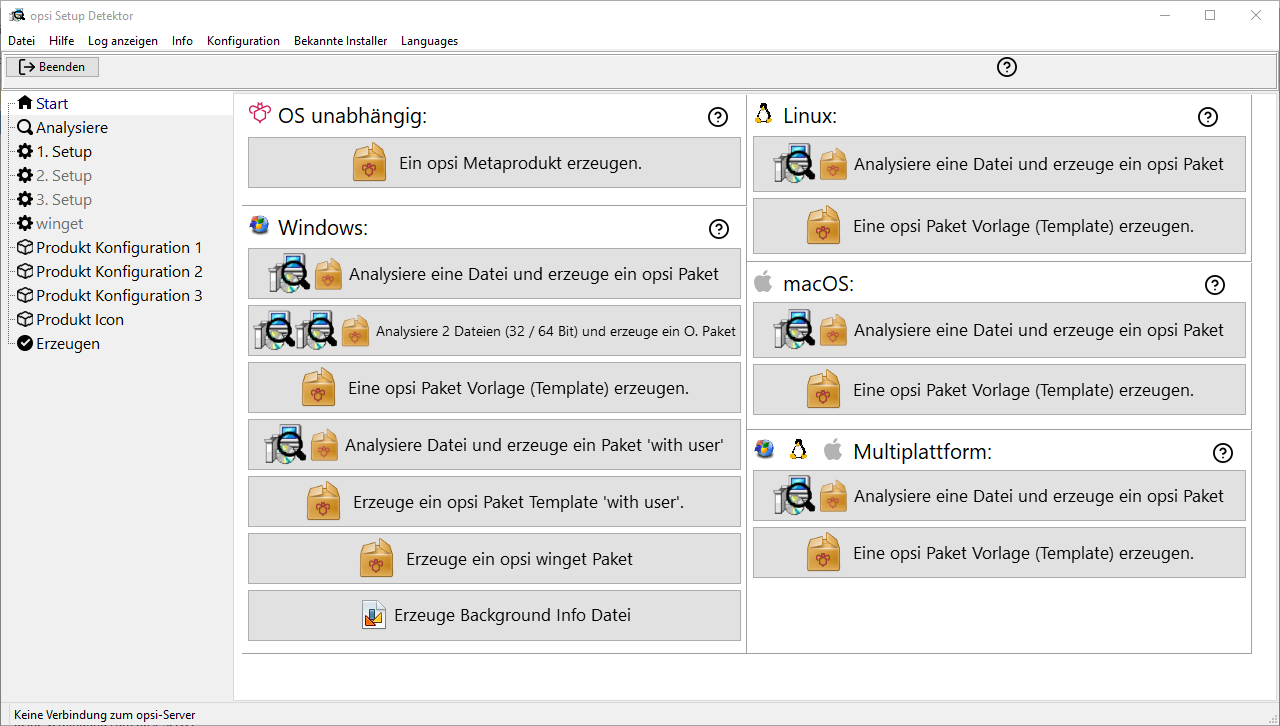Screen dimensions: 1280x726
Task: Open help for Multiplattform section
Action: pos(1223,453)
